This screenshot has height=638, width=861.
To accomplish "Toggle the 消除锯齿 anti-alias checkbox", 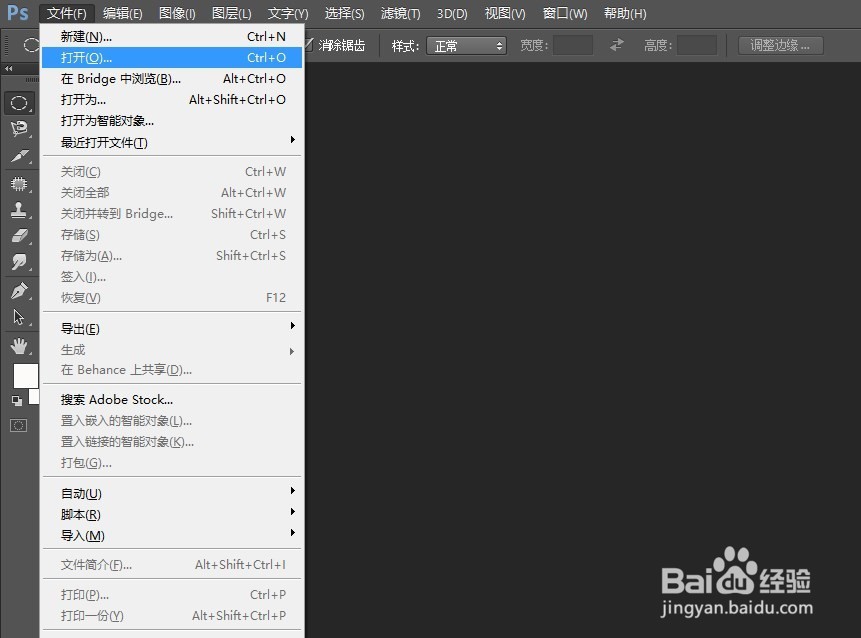I will 309,45.
